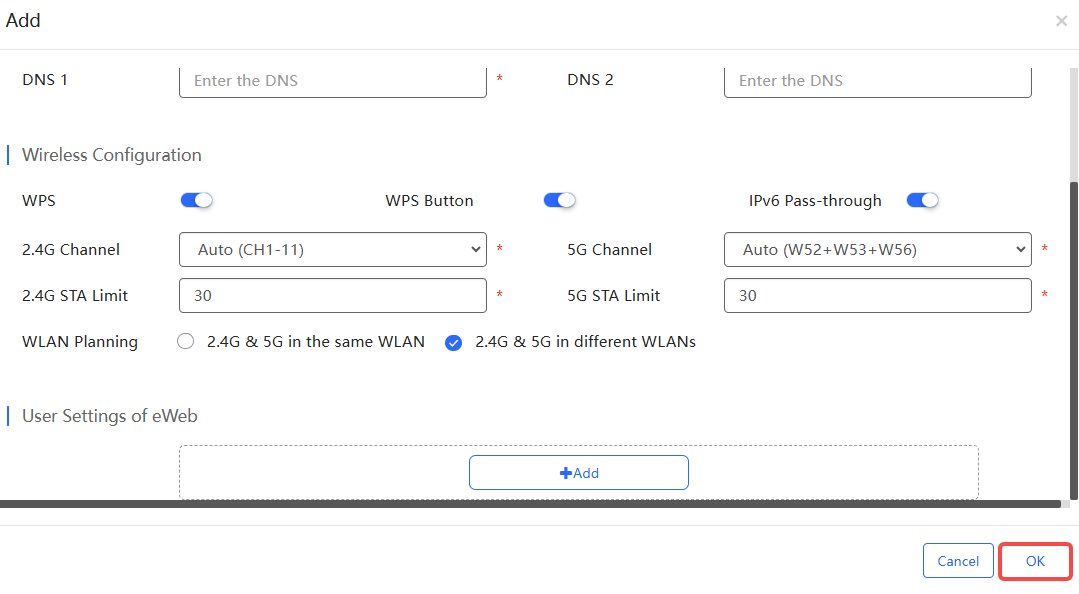Viewport: 1079px width, 594px height.
Task: Click the horizontal scrollbar at the bottom
Action: point(530,504)
